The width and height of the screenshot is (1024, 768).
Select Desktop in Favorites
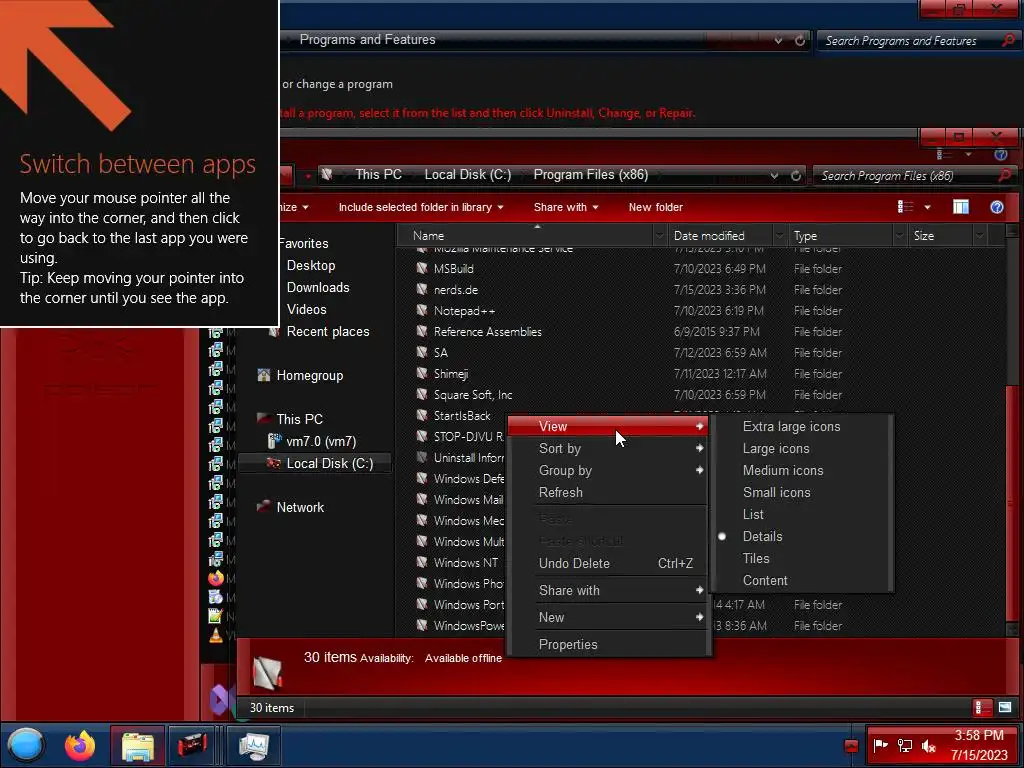(311, 265)
